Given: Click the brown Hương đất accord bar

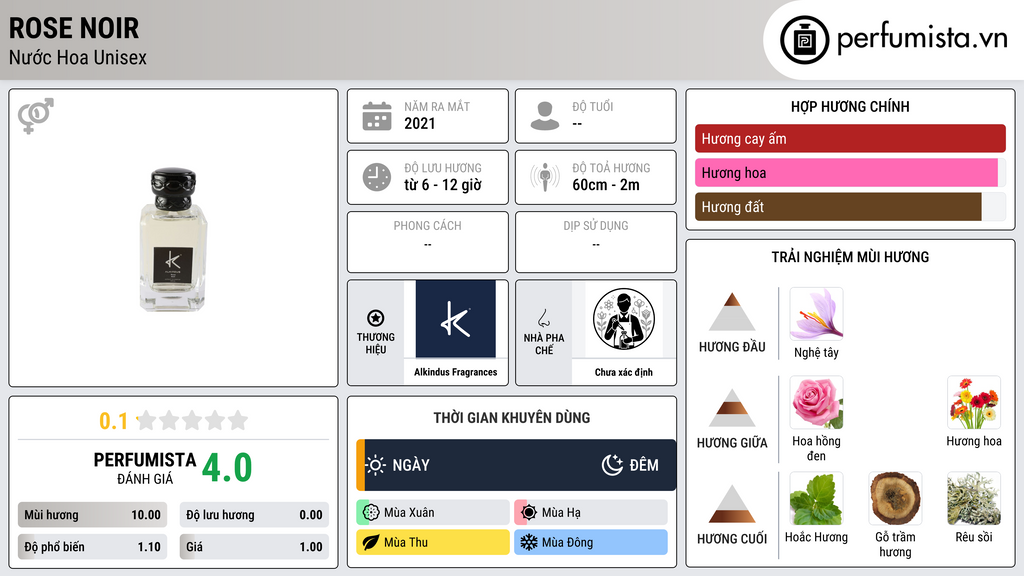Looking at the screenshot, I should [838, 206].
